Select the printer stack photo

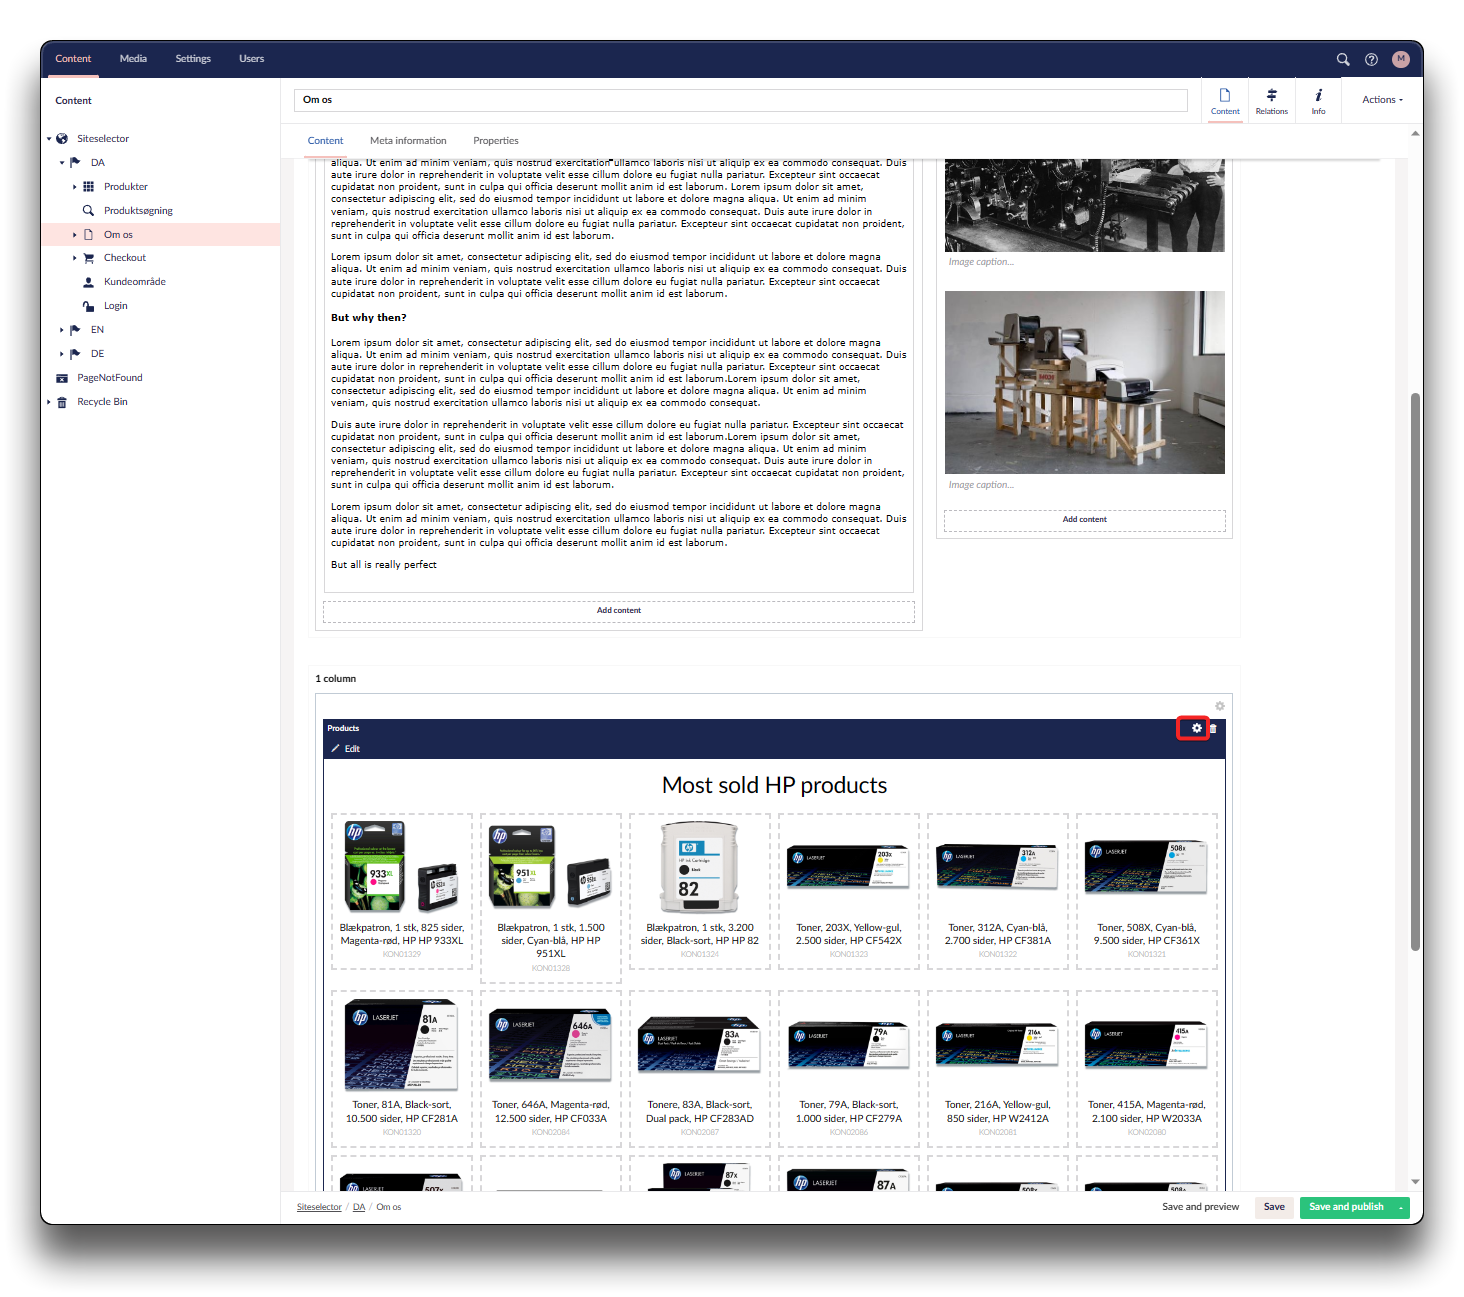click(1084, 382)
